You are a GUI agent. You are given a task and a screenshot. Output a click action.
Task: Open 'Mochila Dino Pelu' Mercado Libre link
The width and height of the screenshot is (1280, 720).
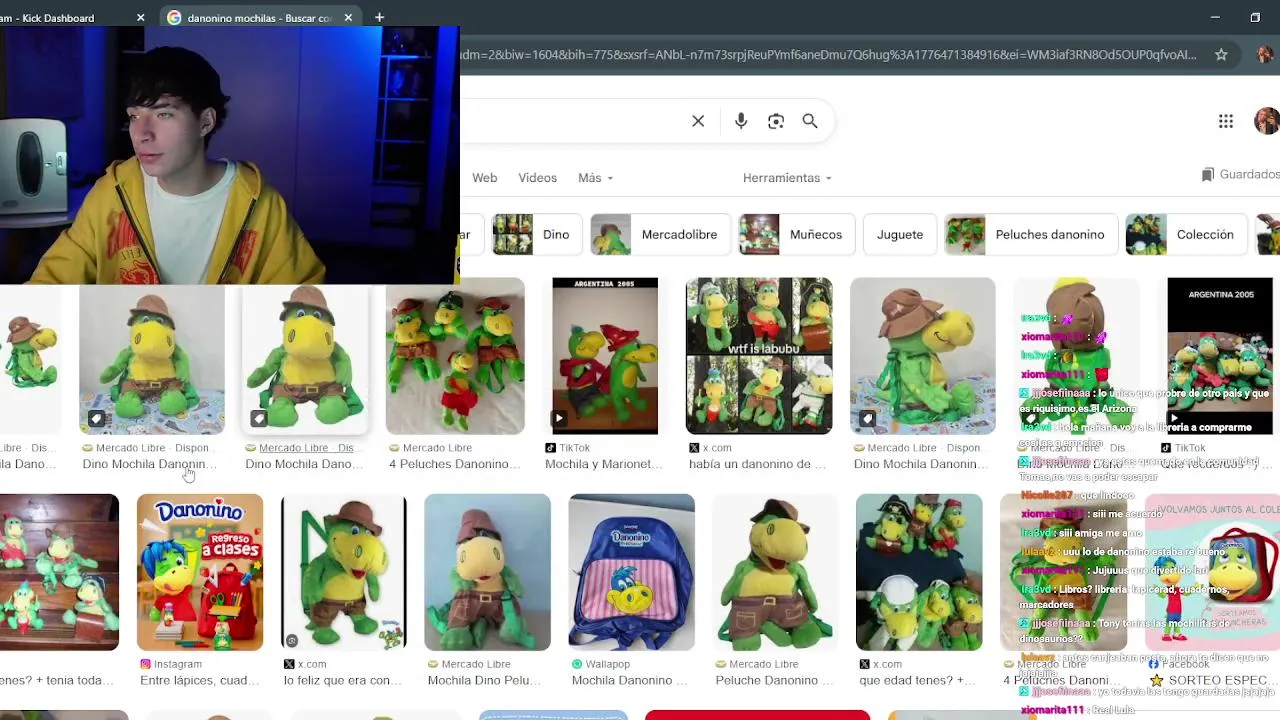pos(487,680)
